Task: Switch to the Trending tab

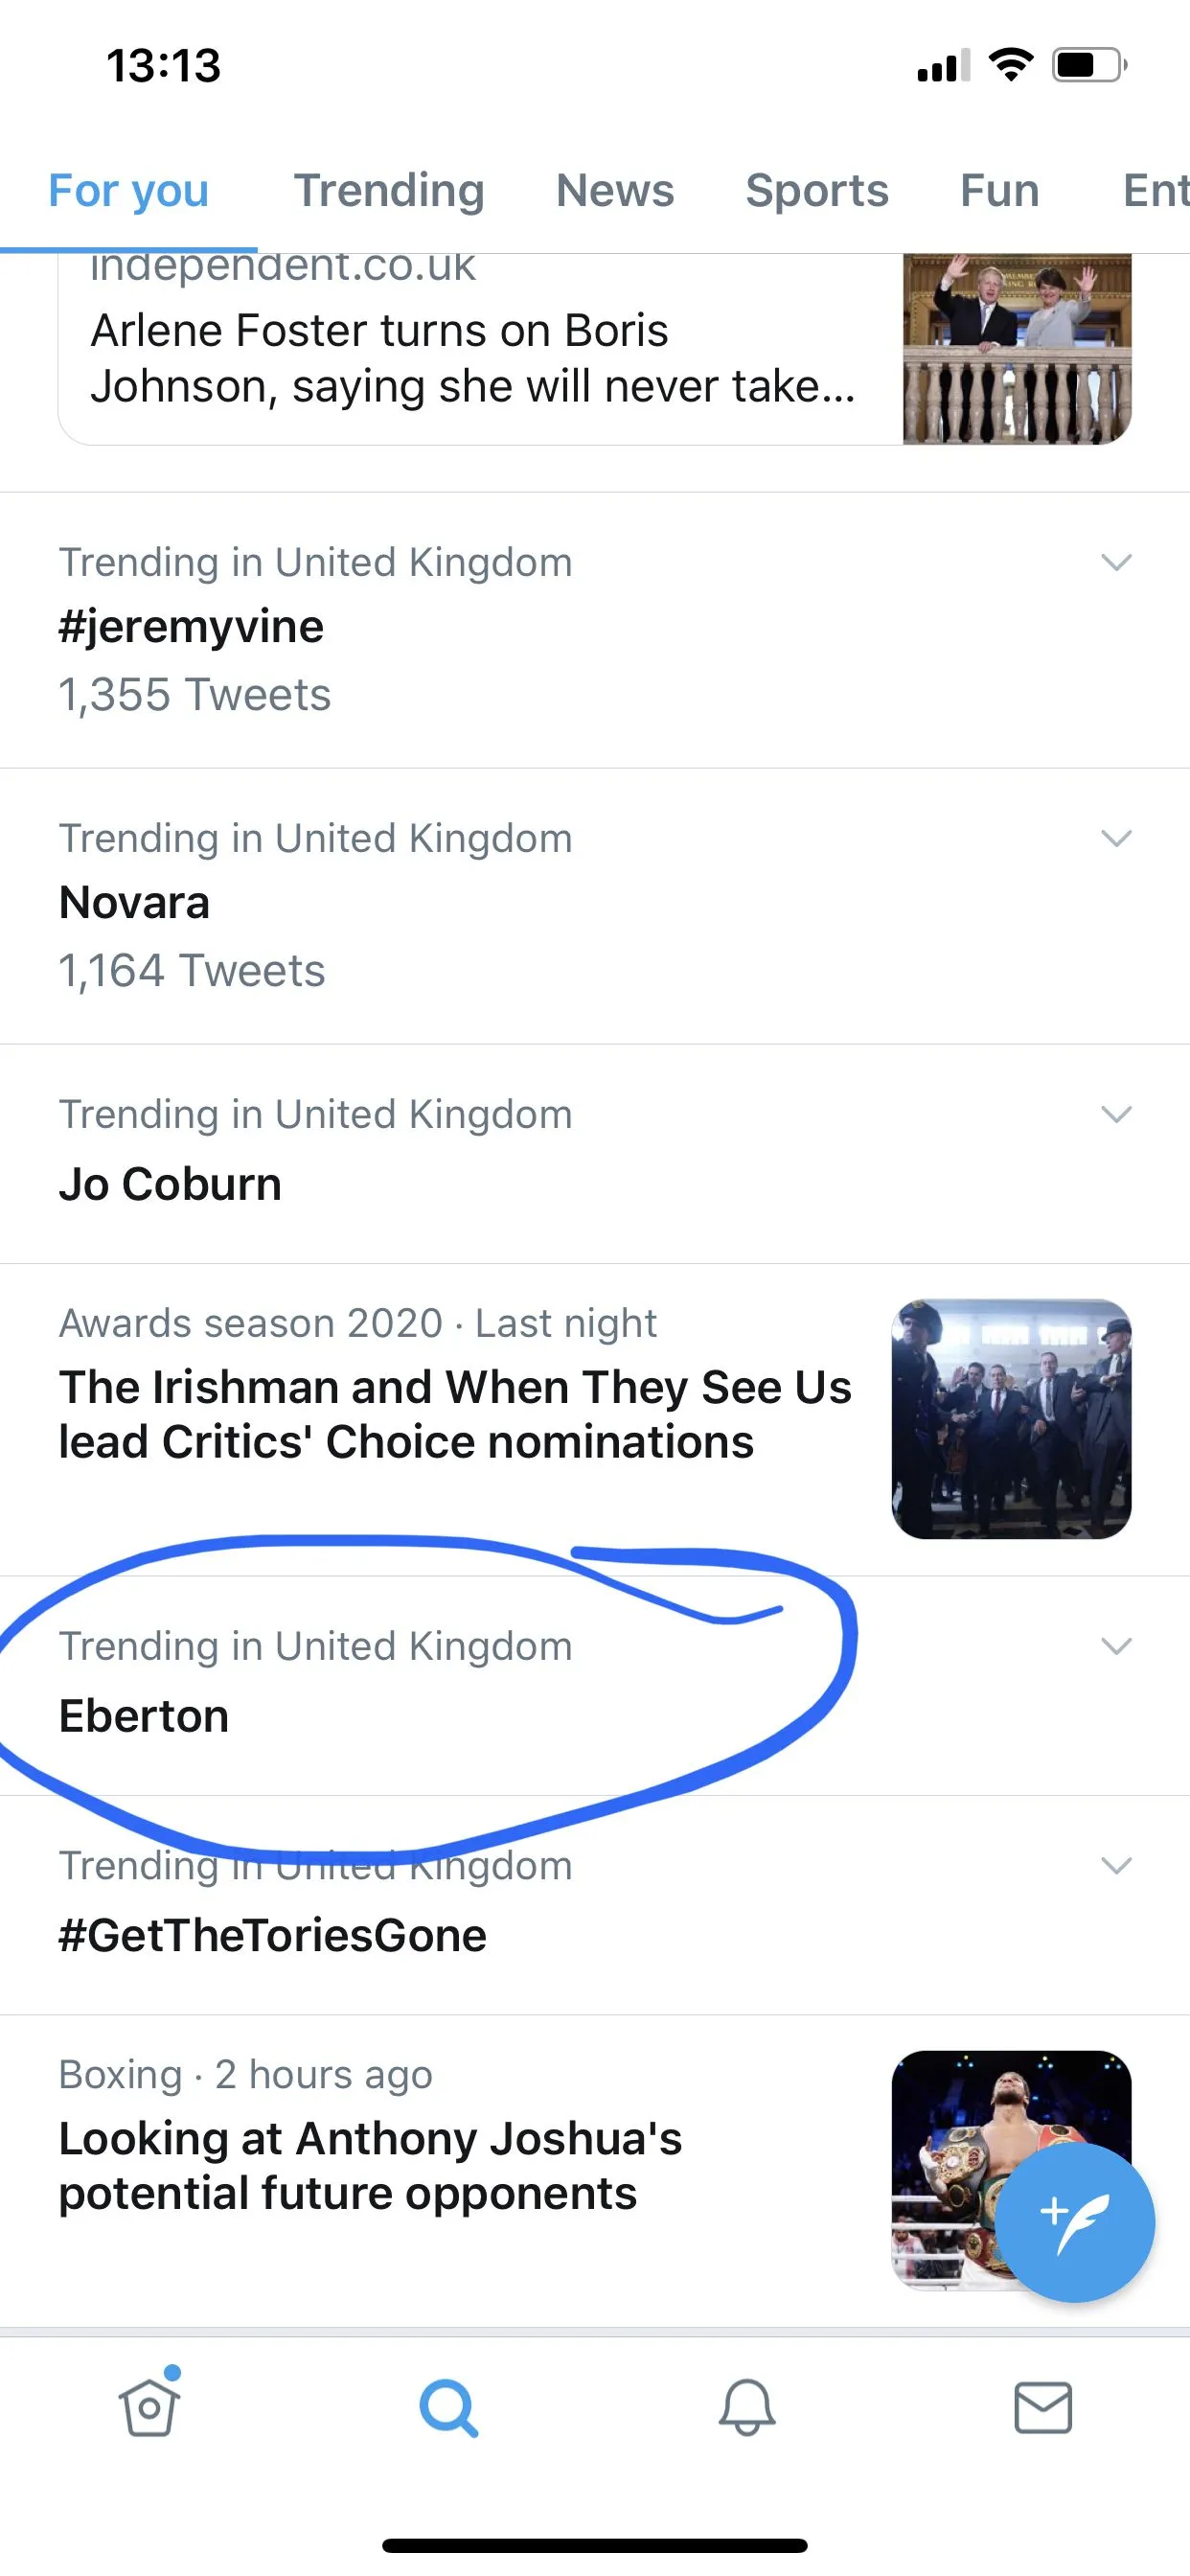Action: (388, 190)
